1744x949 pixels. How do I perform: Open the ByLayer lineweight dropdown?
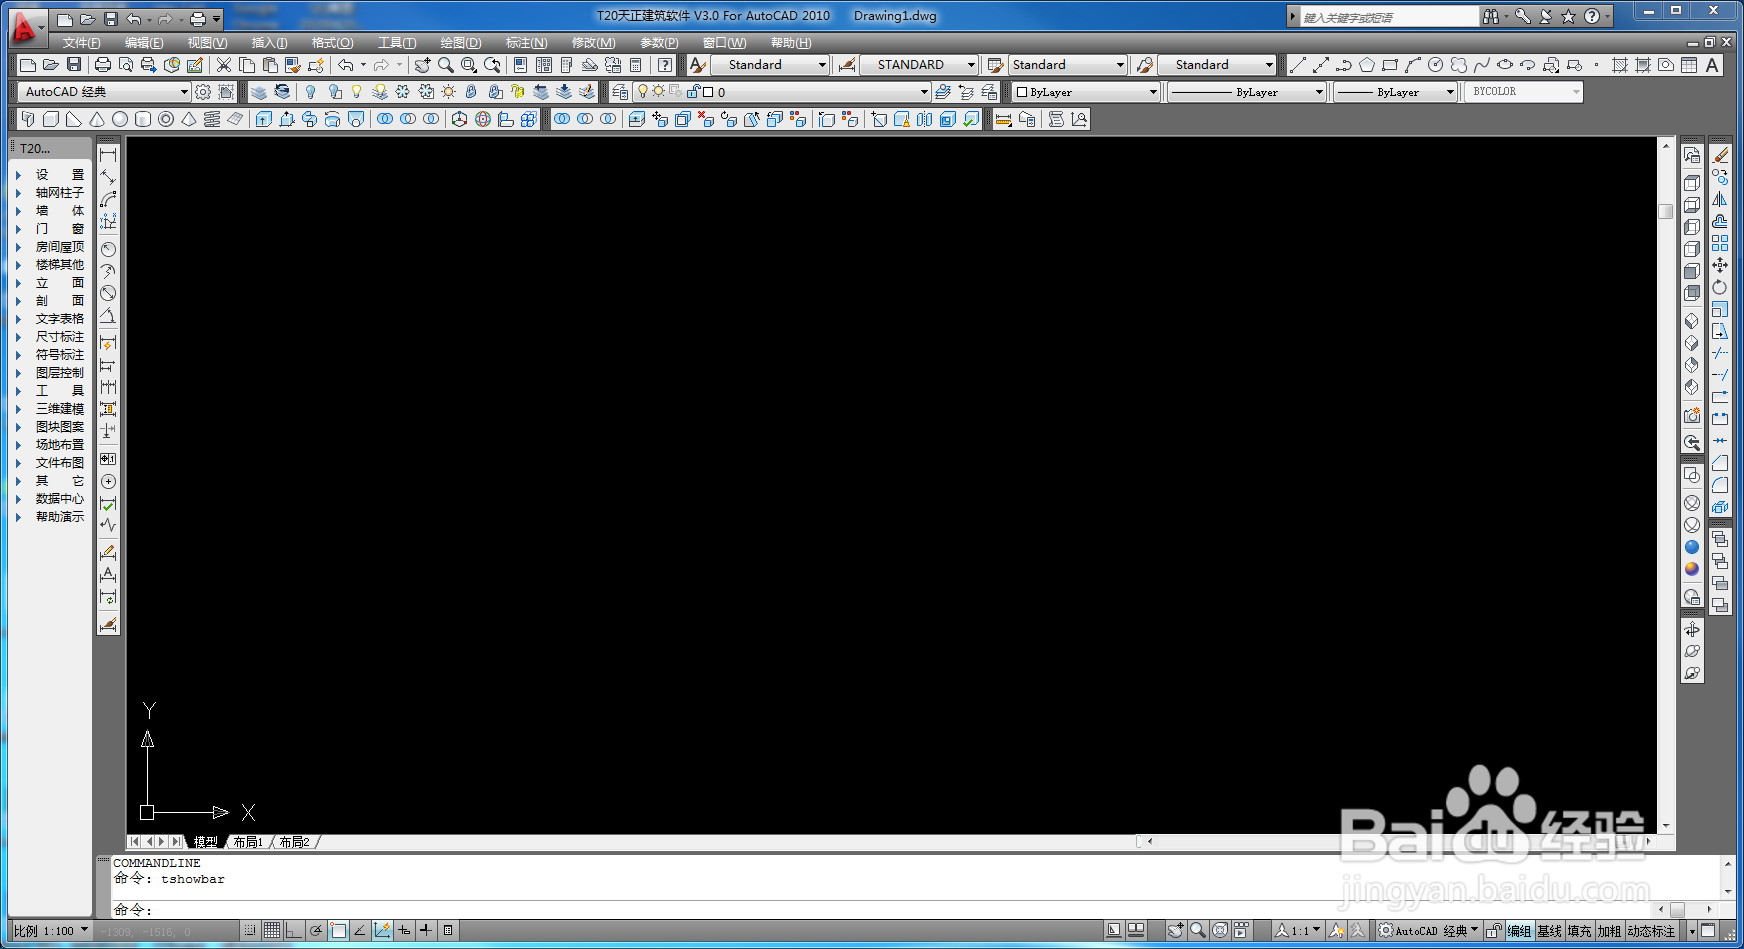click(1396, 92)
